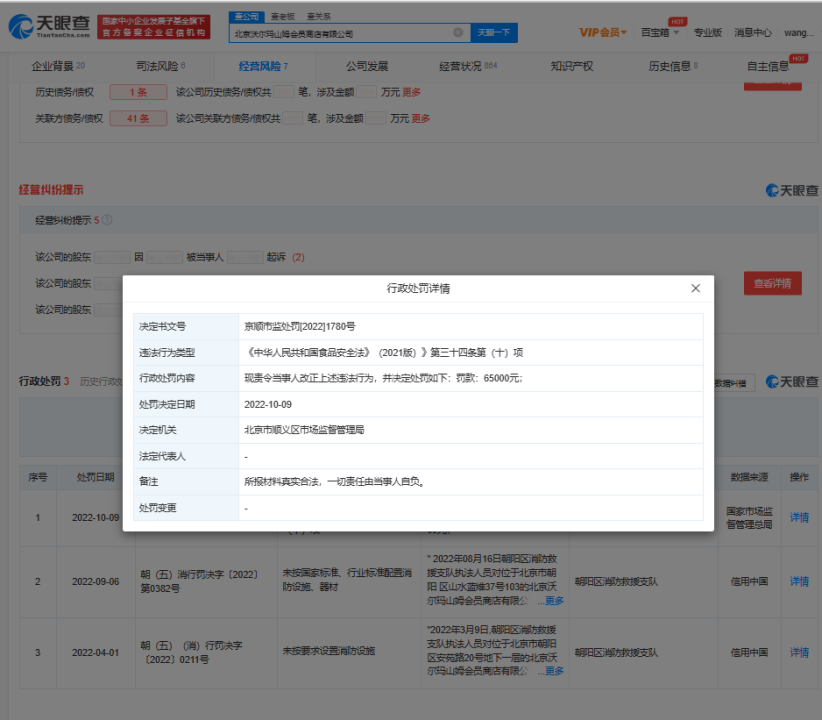Select the 查老板 search mode tab
Screen dimensions: 822x720
click(x=283, y=16)
